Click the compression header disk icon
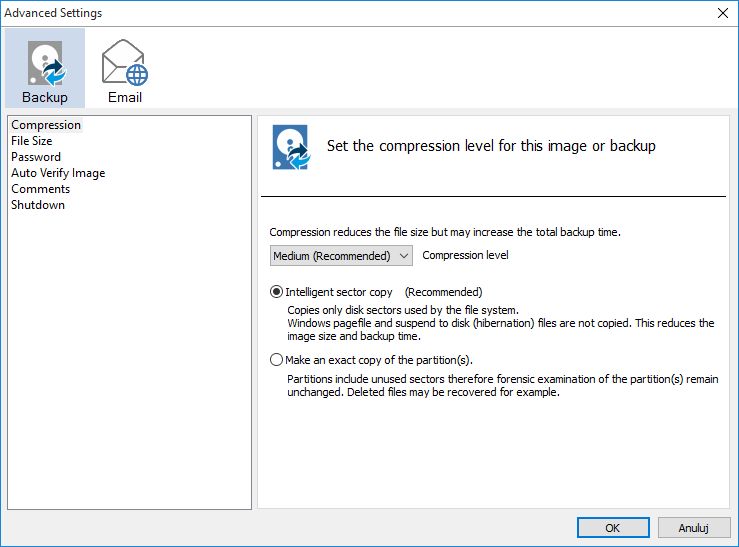 click(x=291, y=146)
